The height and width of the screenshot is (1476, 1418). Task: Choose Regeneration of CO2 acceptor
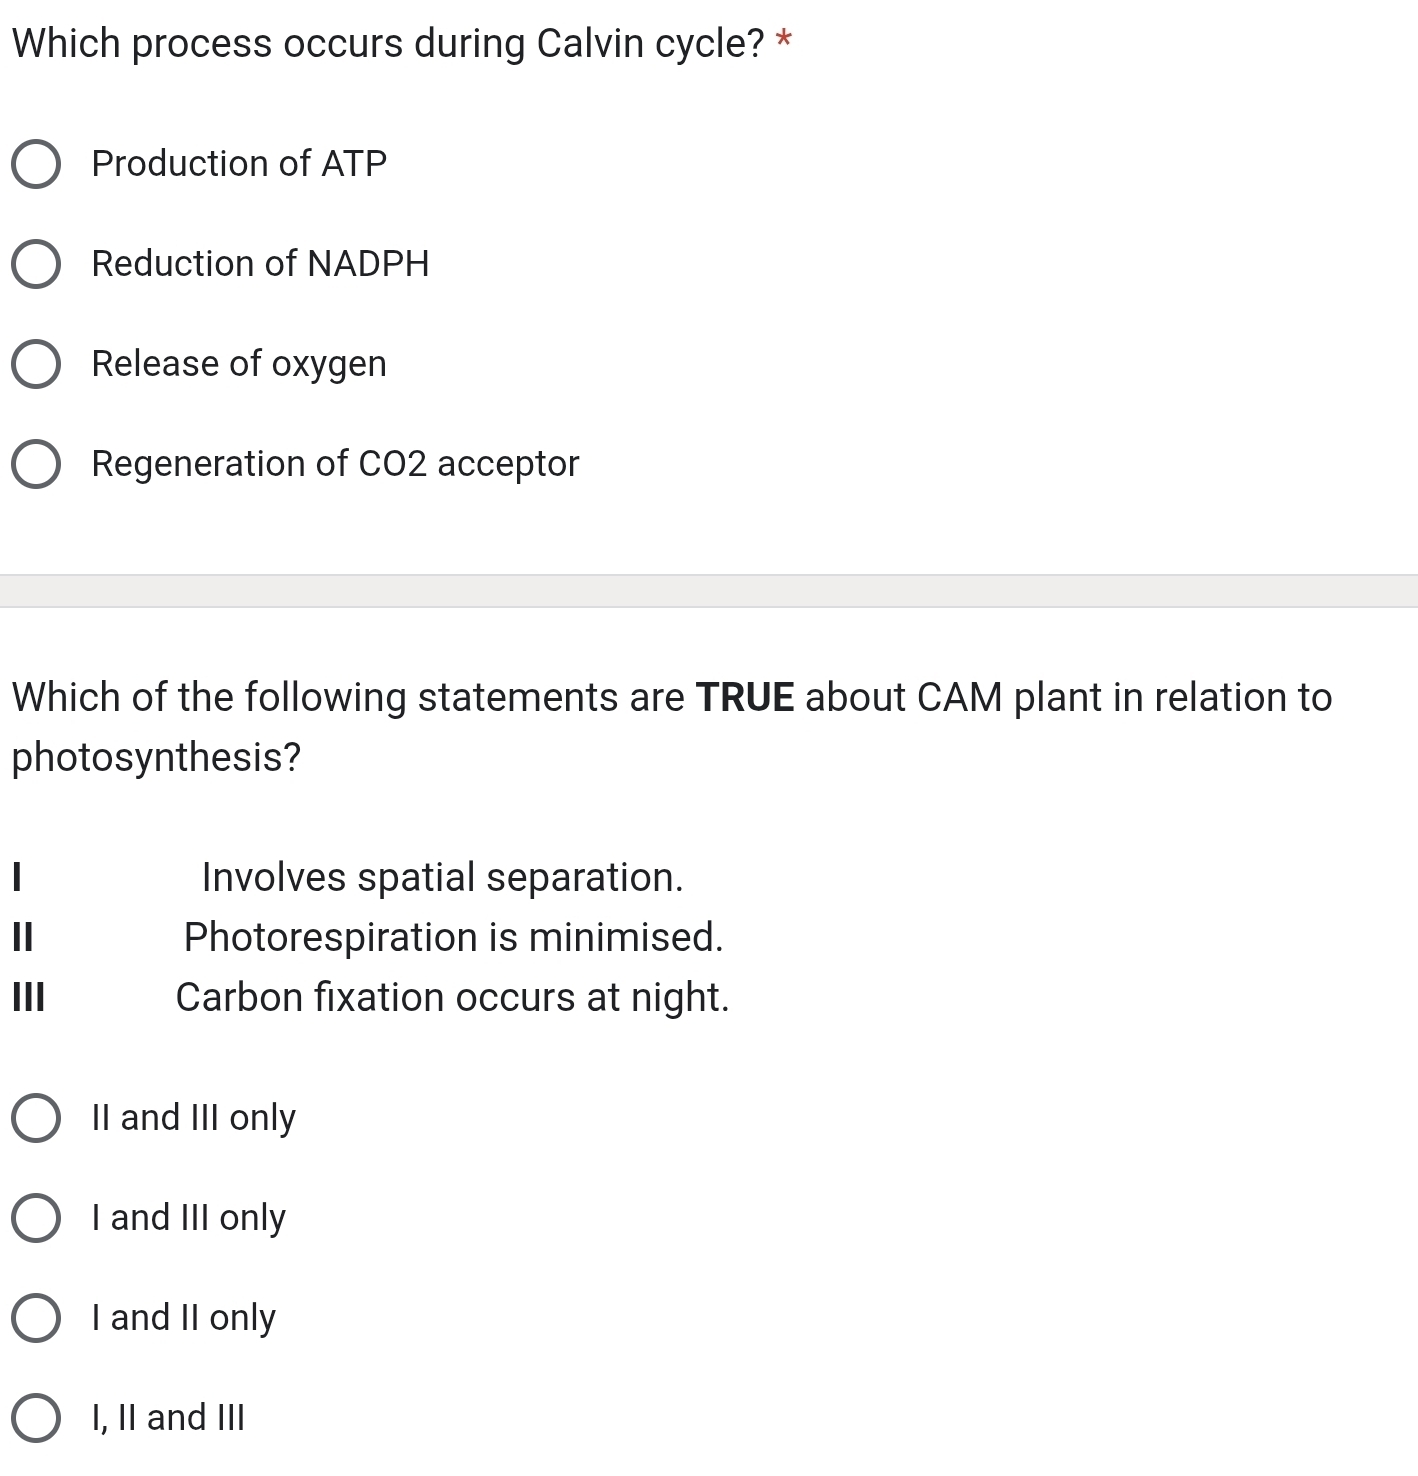[x=36, y=463]
